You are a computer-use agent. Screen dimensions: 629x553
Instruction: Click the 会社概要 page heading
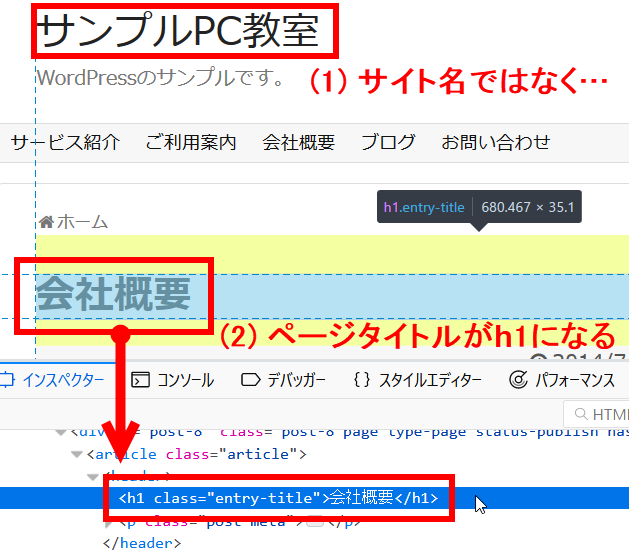pyautogui.click(x=114, y=295)
